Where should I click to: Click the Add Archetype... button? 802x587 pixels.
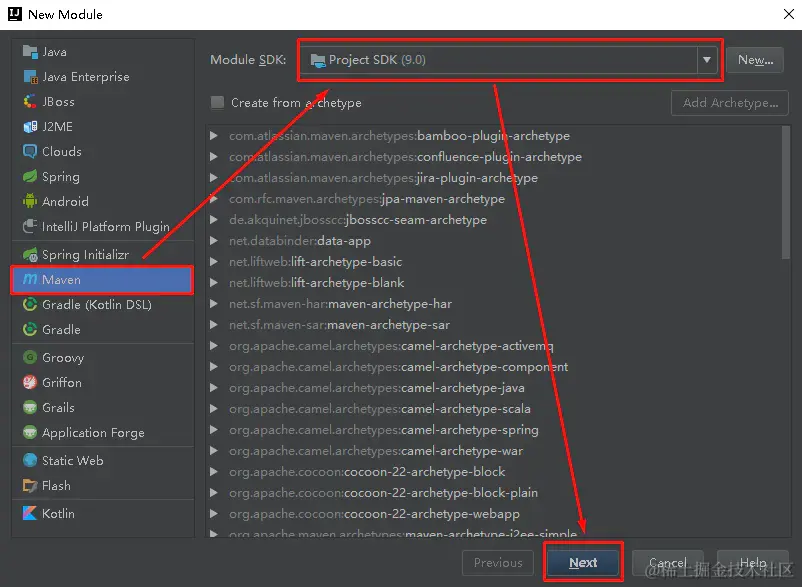(x=730, y=103)
